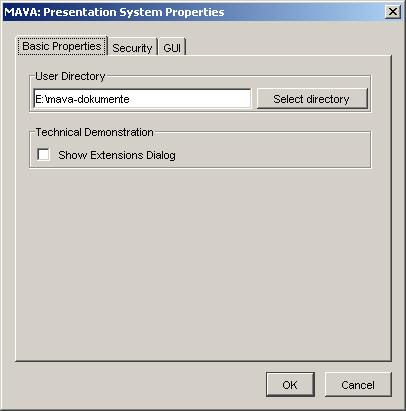Click the 'User Directory' group label
406x411 pixels.
[x=70, y=76]
